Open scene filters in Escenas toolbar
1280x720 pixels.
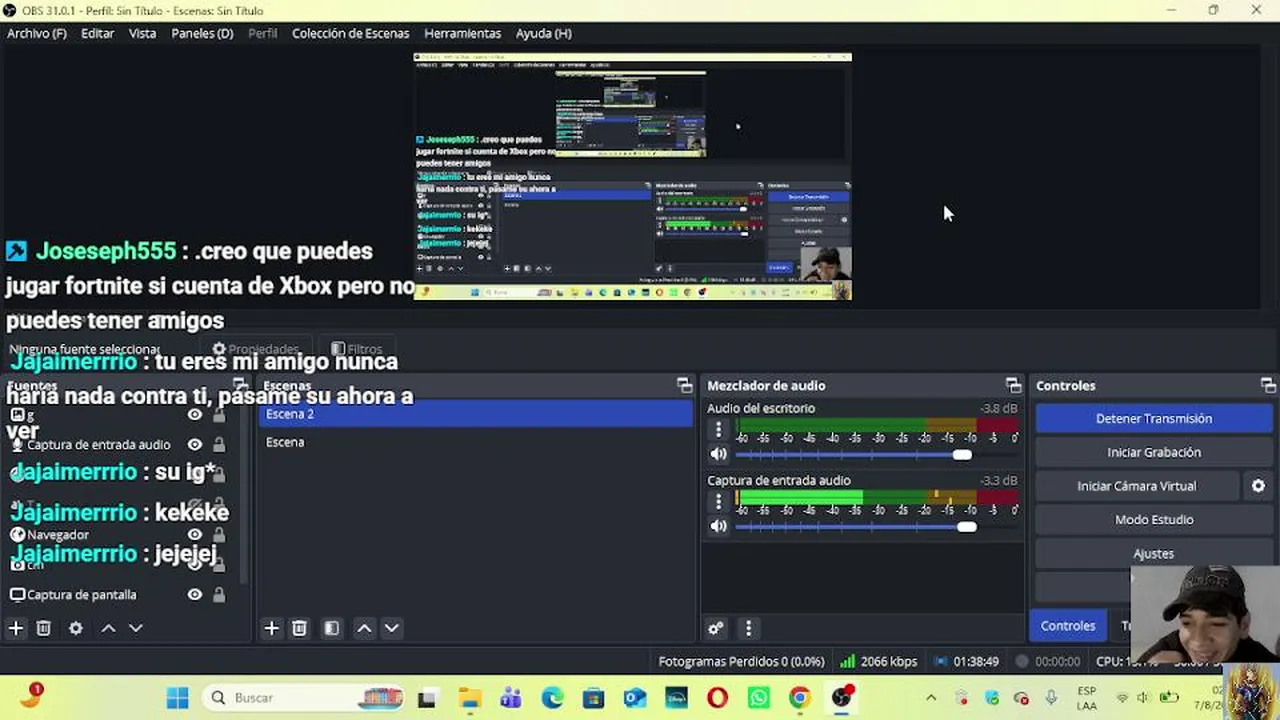click(x=332, y=628)
